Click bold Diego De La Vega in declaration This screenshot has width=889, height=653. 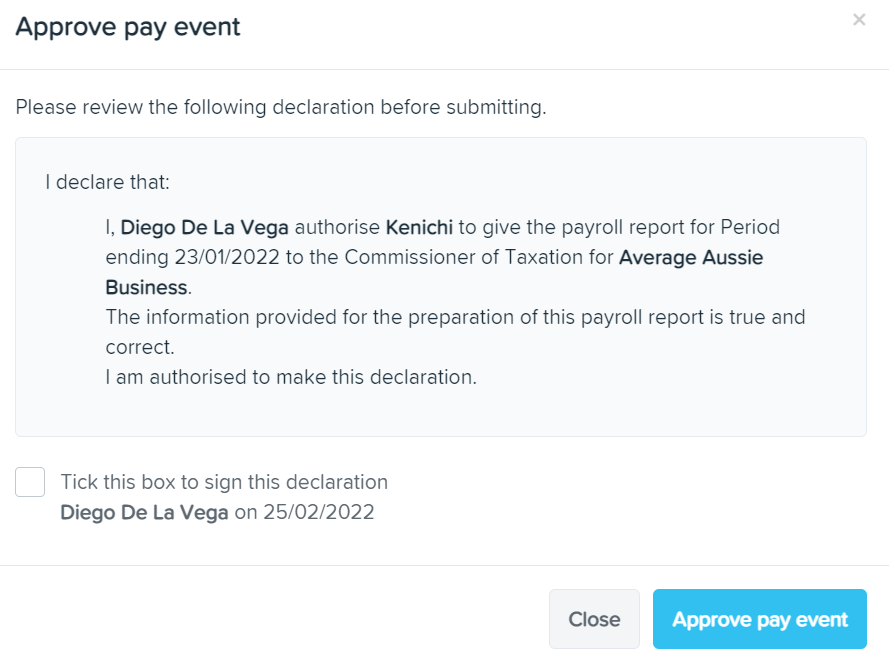205,227
